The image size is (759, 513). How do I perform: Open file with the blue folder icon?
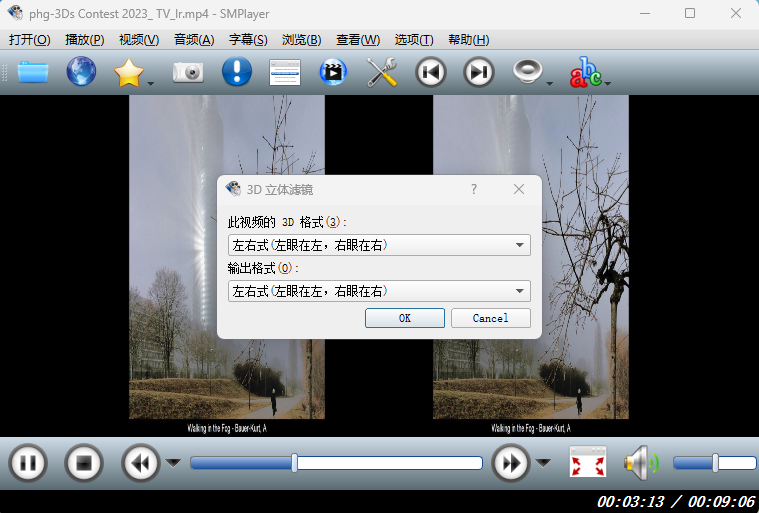[33, 73]
